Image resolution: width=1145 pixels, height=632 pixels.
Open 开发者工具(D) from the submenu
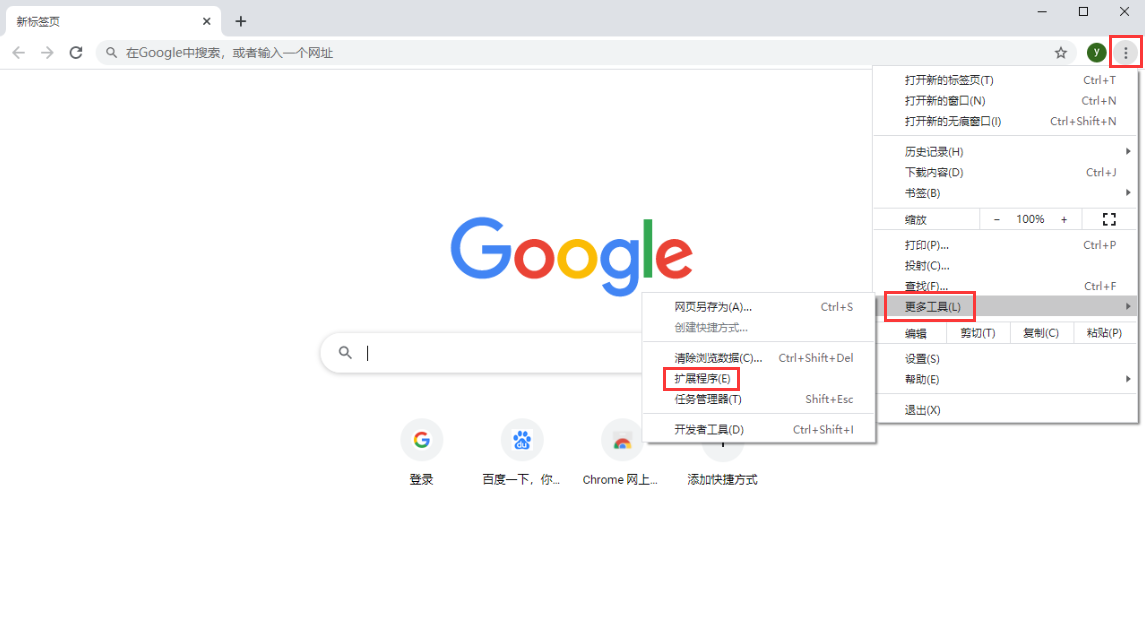point(759,430)
